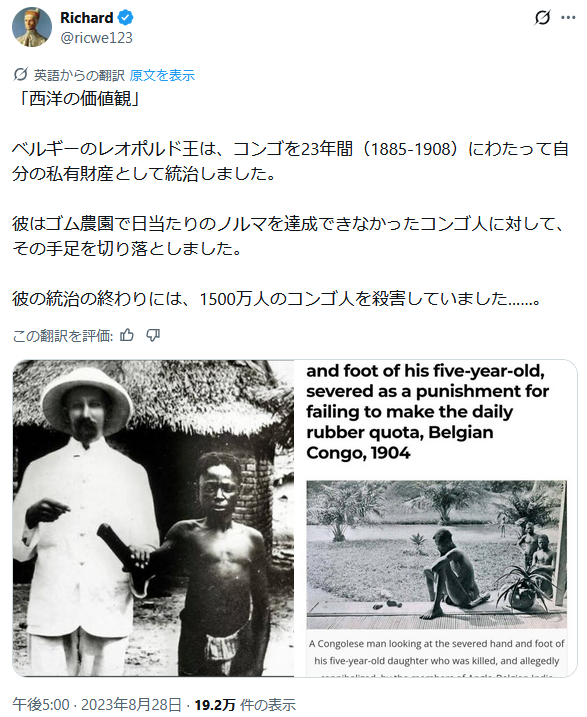Click the 19.2万 view count
Image resolution: width=587 pixels, height=717 pixels.
(x=214, y=705)
